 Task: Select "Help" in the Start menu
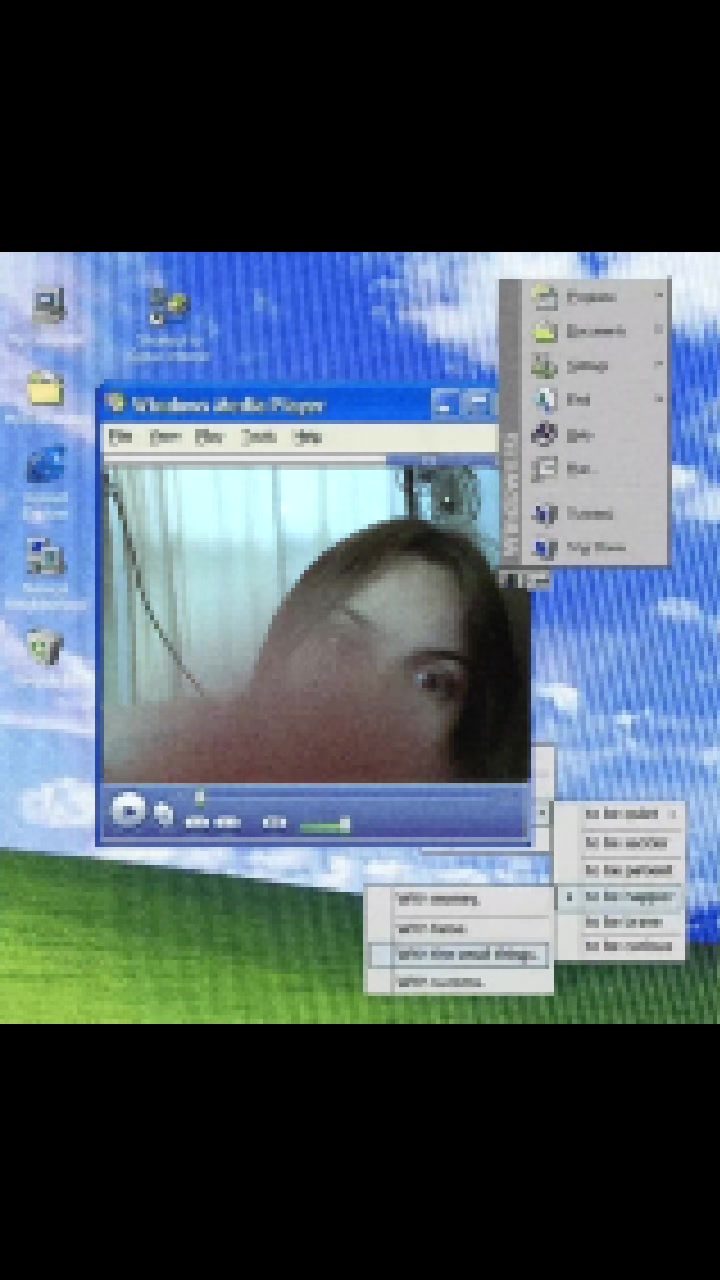pyautogui.click(x=579, y=435)
